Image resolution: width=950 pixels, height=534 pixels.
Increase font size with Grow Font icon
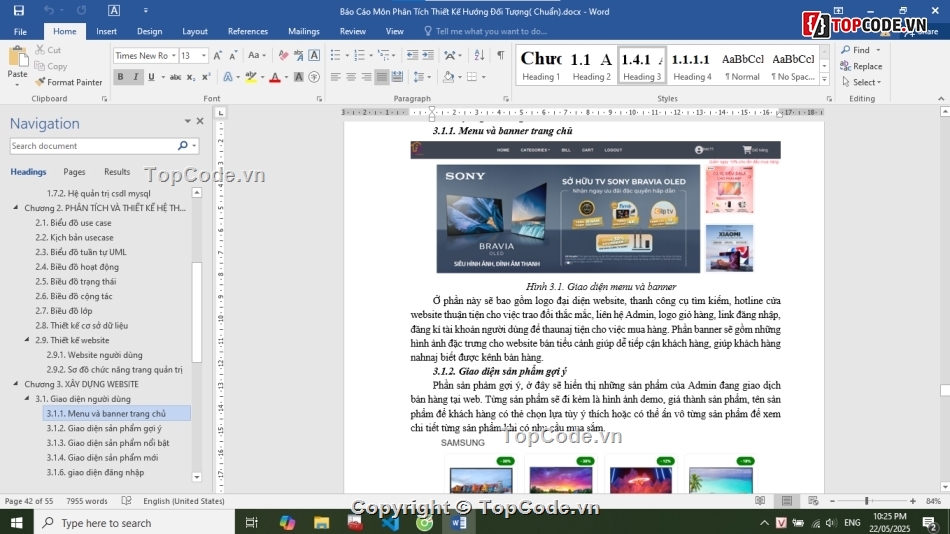pyautogui.click(x=218, y=55)
